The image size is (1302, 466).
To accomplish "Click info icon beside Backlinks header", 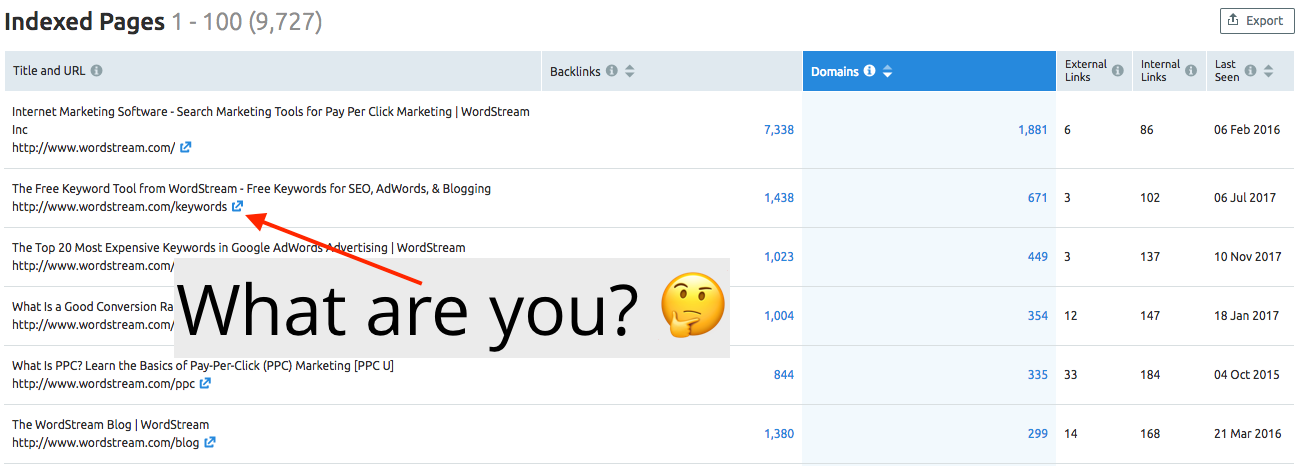I will pos(611,71).
